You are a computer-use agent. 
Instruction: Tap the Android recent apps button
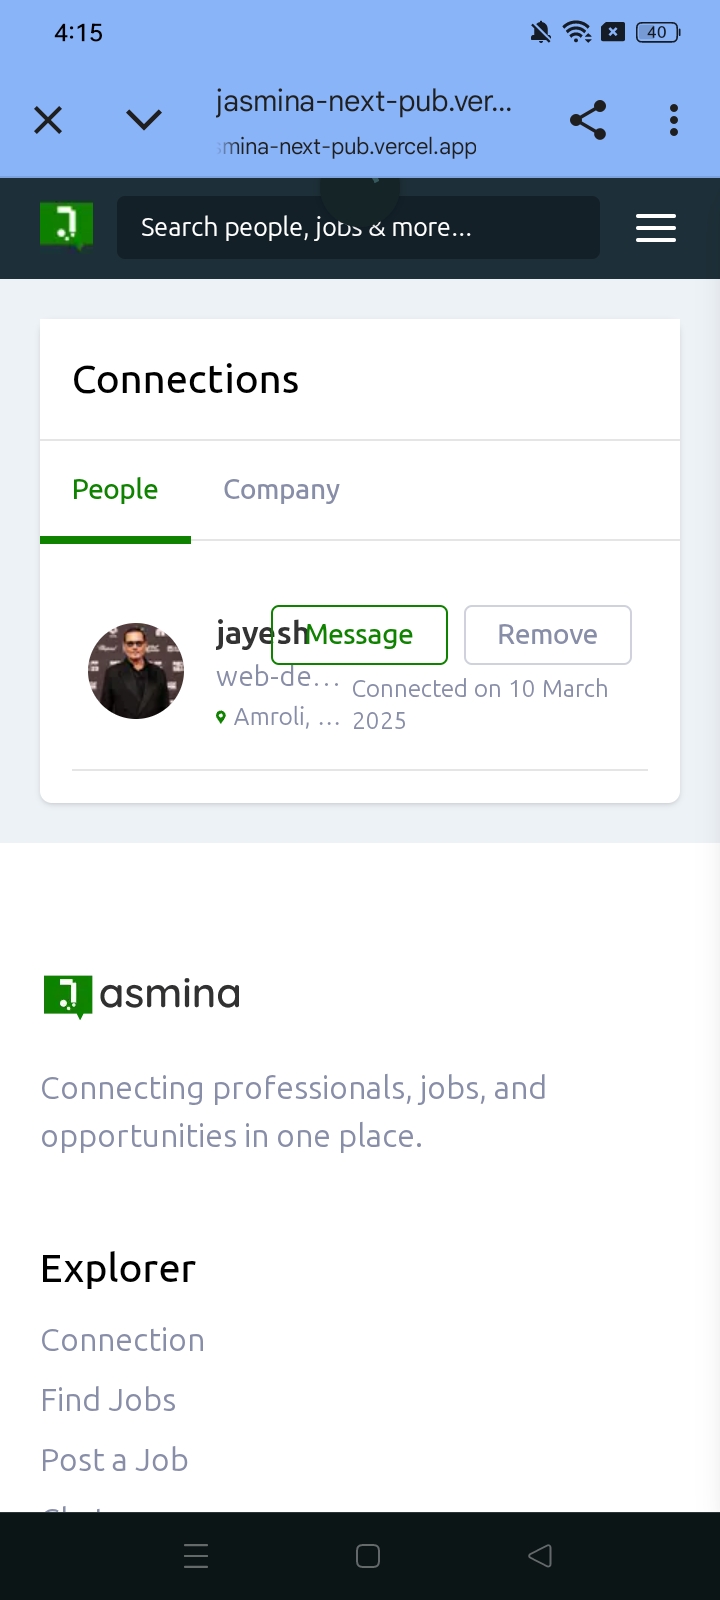coord(196,1556)
